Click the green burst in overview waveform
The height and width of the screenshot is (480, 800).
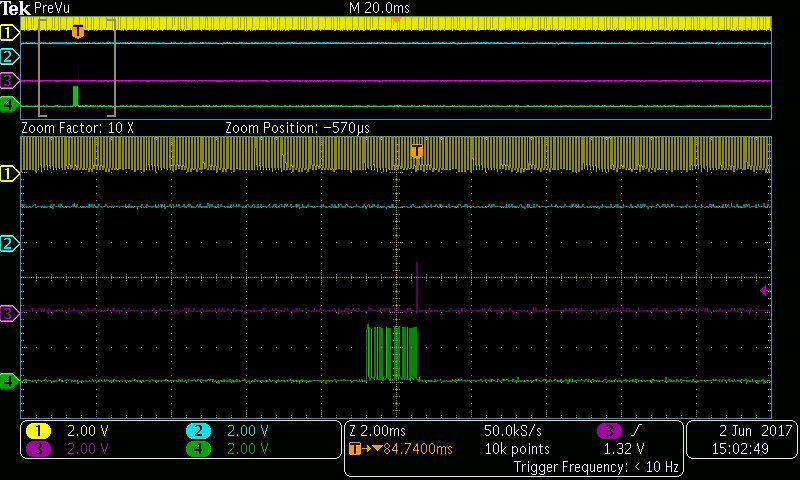pyautogui.click(x=76, y=96)
